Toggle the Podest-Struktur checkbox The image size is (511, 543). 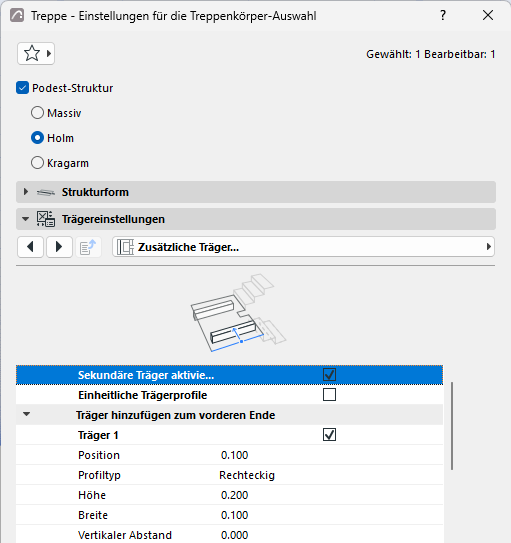(x=23, y=88)
